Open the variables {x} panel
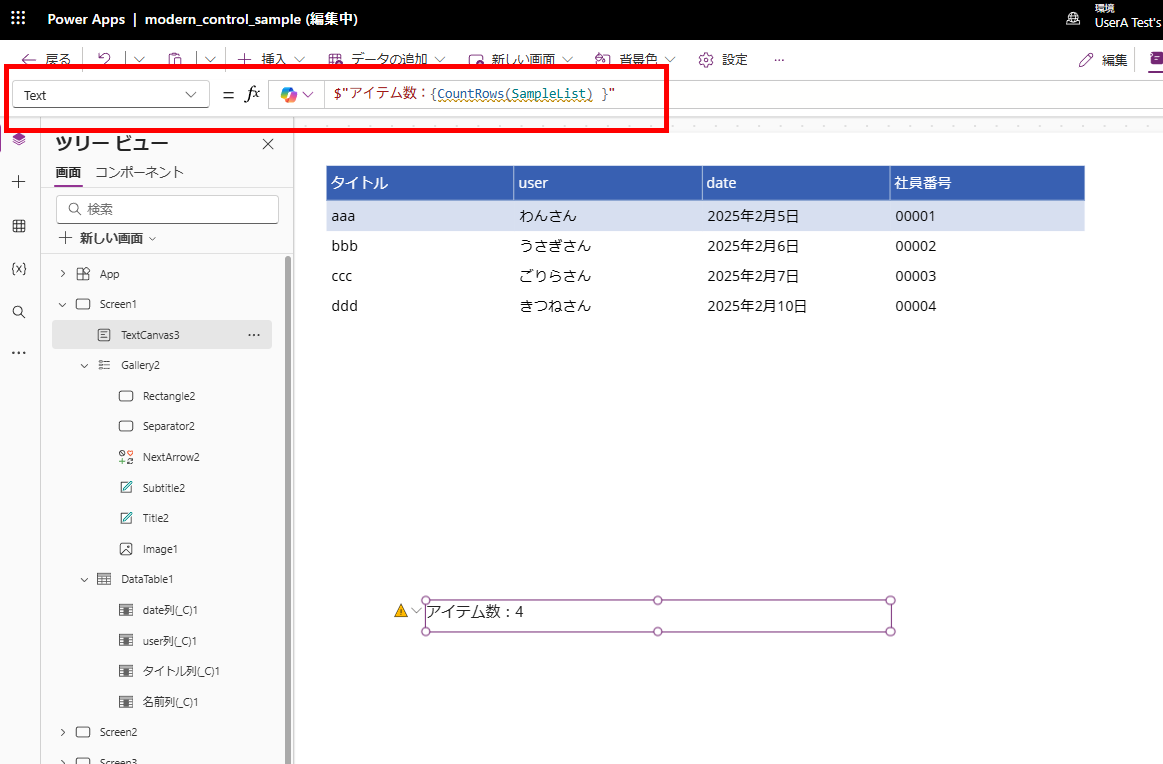 pos(18,270)
